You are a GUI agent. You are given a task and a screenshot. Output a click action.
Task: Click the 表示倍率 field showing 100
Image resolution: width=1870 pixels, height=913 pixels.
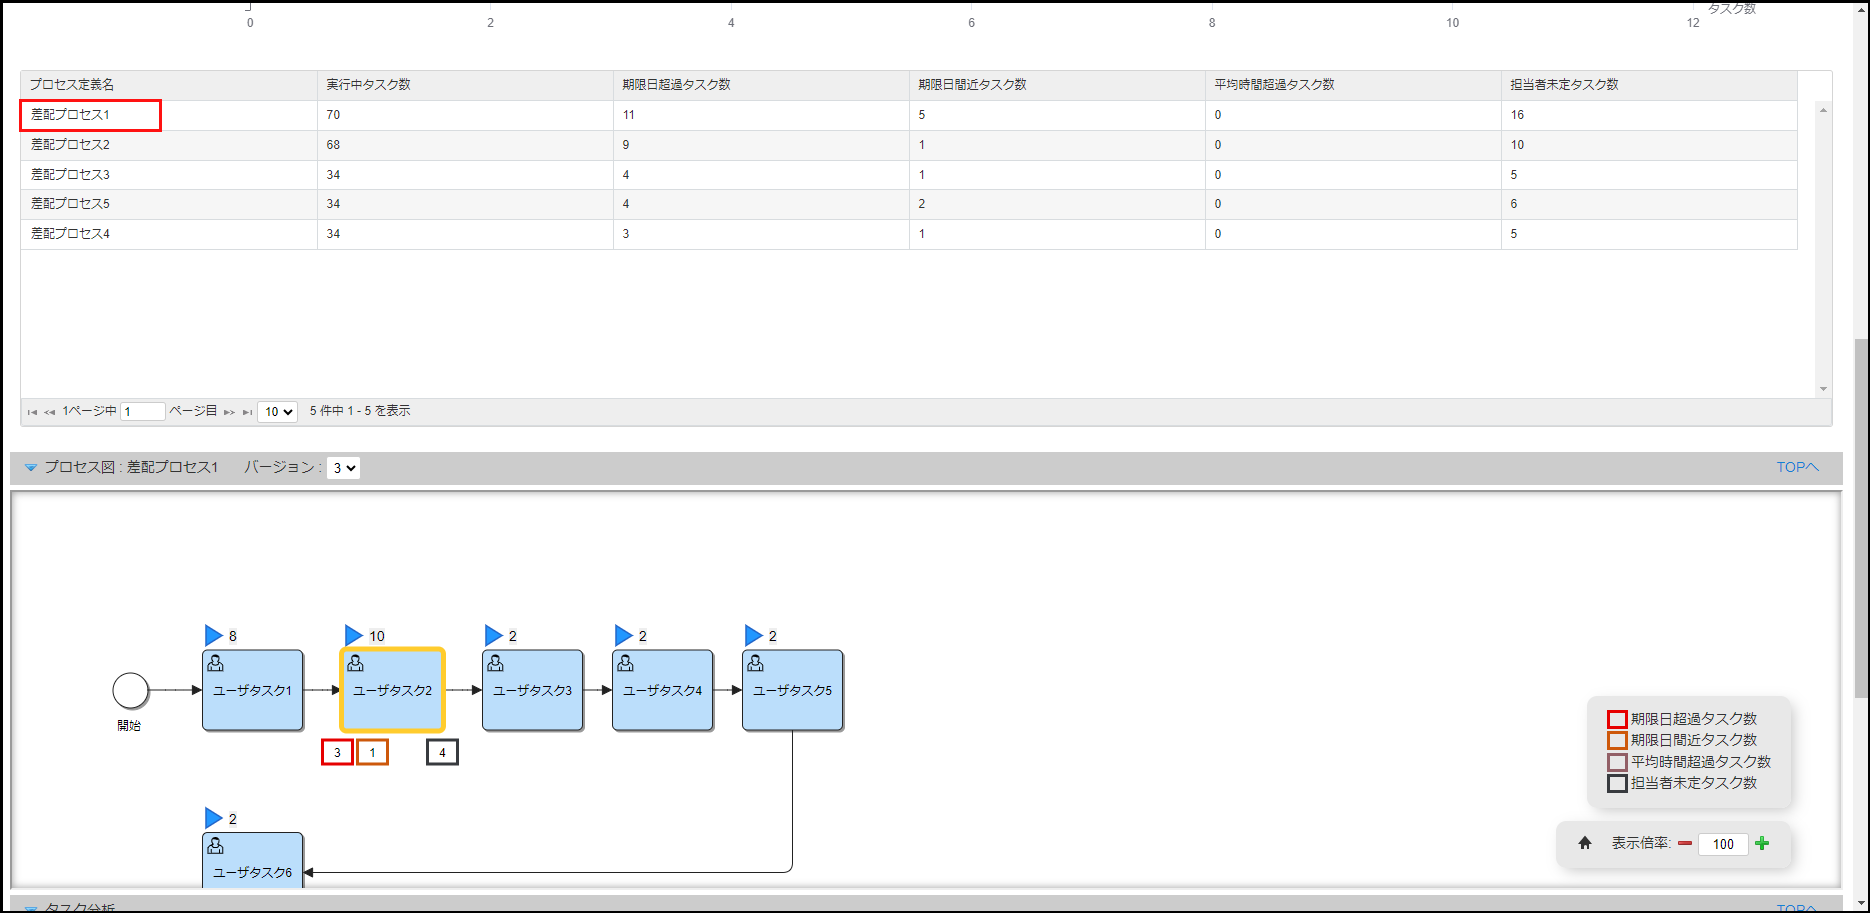1723,844
